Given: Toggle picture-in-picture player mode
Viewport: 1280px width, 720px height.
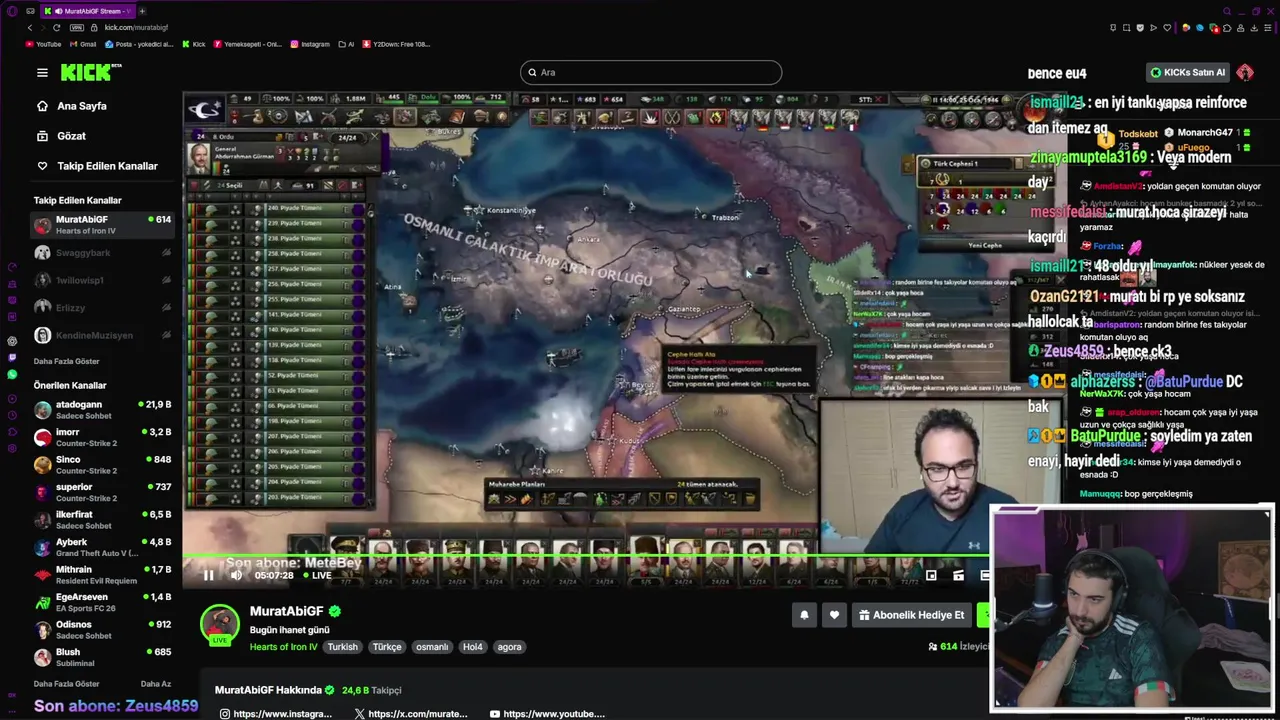Looking at the screenshot, I should tap(931, 575).
